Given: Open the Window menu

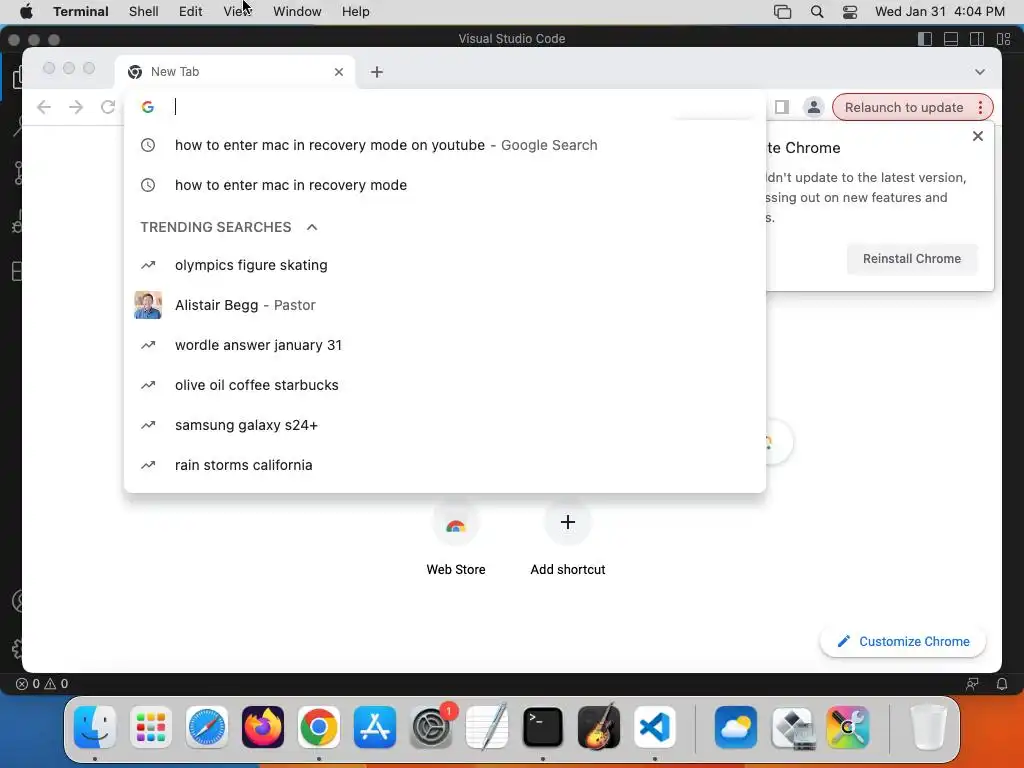Looking at the screenshot, I should 297,11.
